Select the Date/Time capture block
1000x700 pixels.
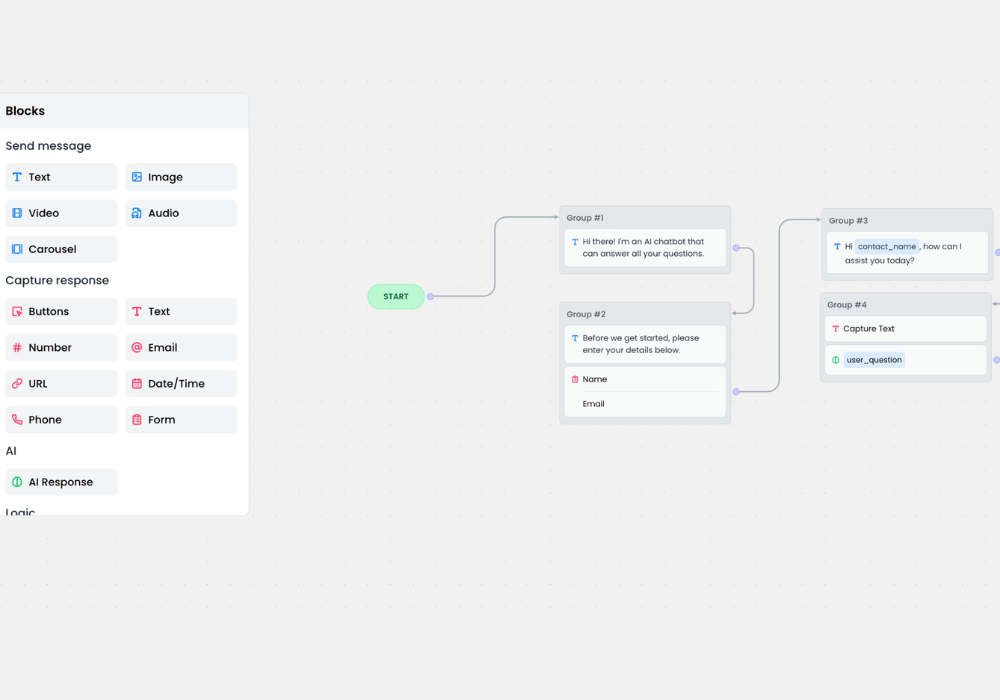pos(180,383)
